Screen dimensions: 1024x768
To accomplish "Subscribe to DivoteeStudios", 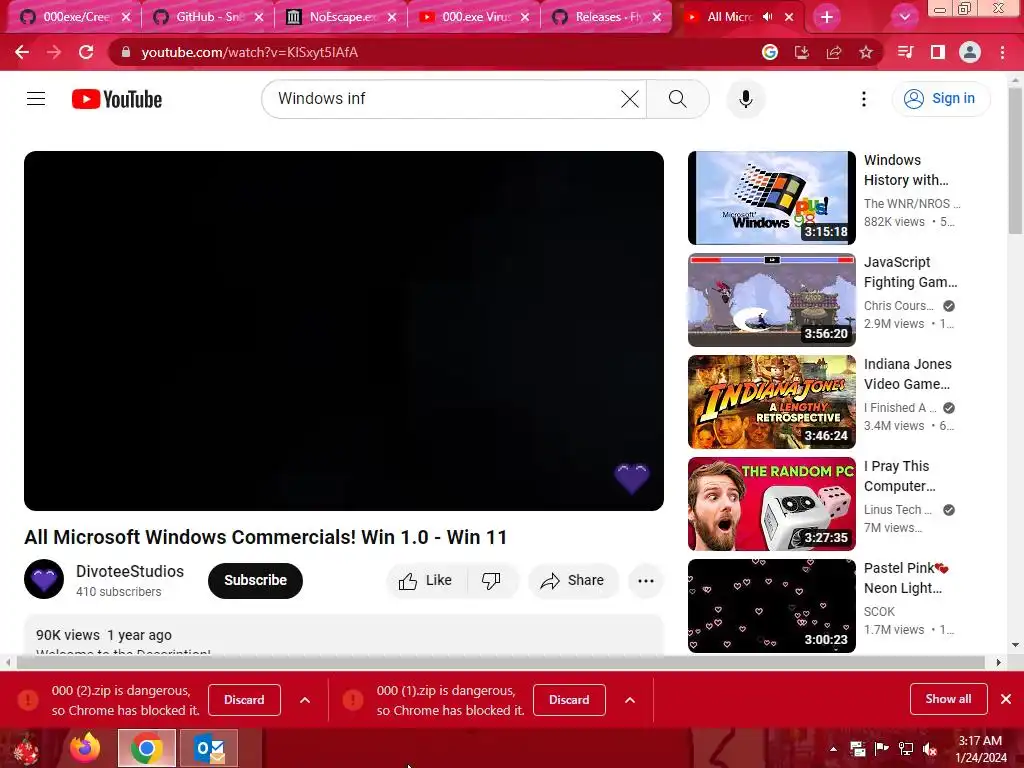I will tap(255, 581).
